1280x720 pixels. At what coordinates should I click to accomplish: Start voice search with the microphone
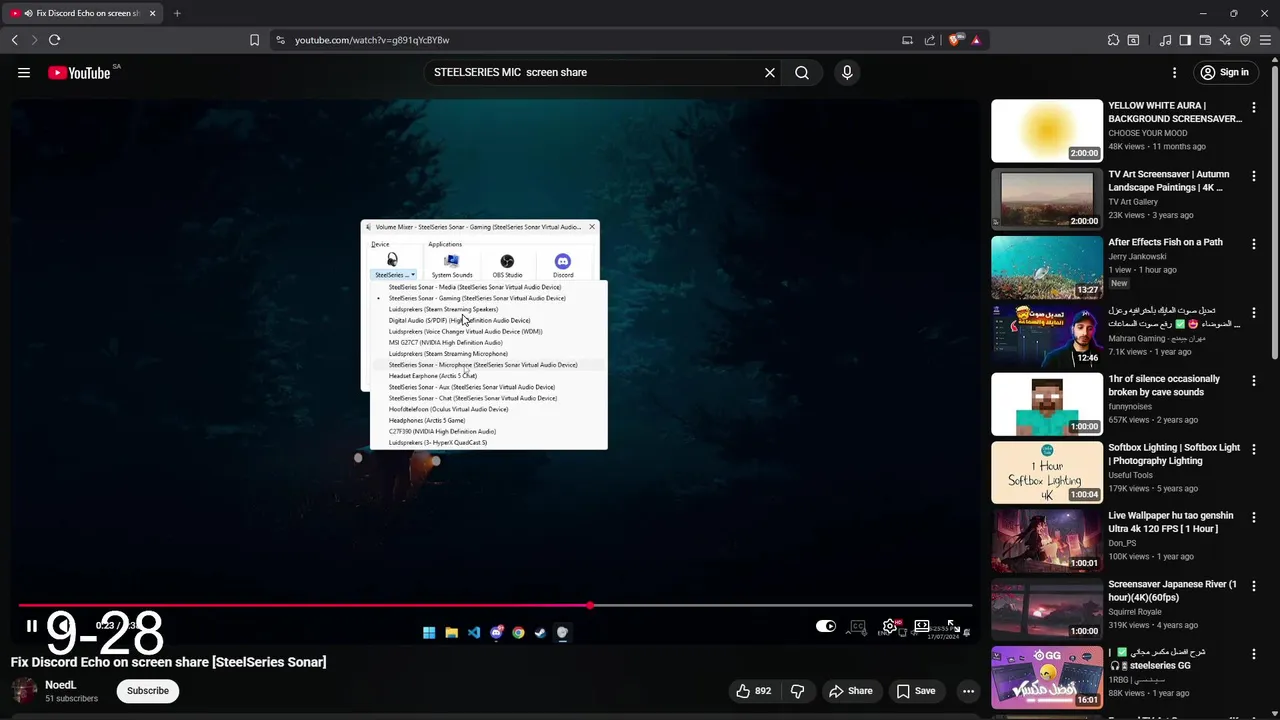click(x=847, y=72)
